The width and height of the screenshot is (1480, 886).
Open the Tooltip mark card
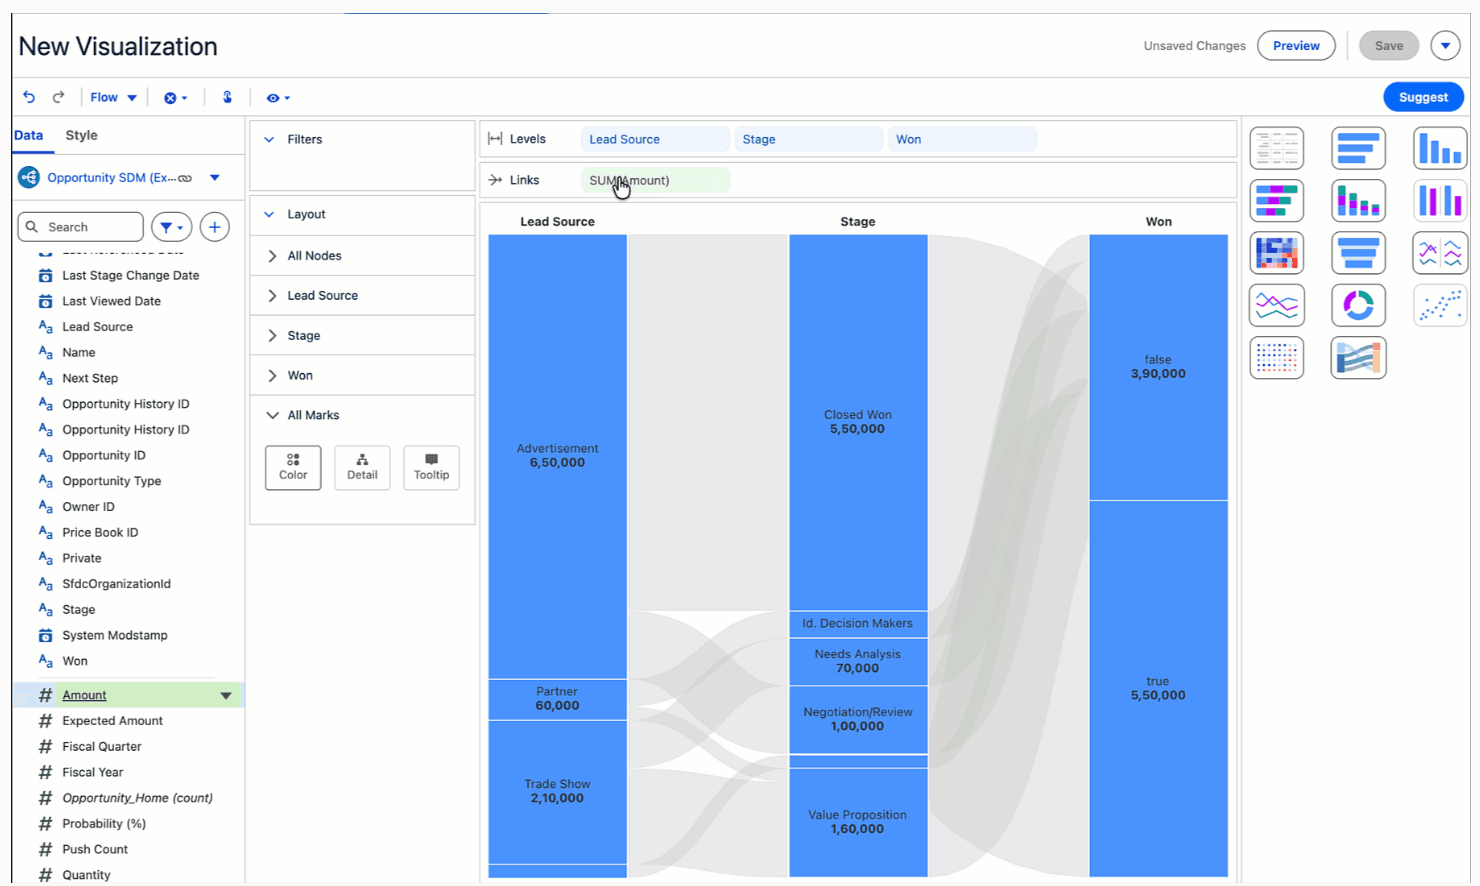click(431, 467)
